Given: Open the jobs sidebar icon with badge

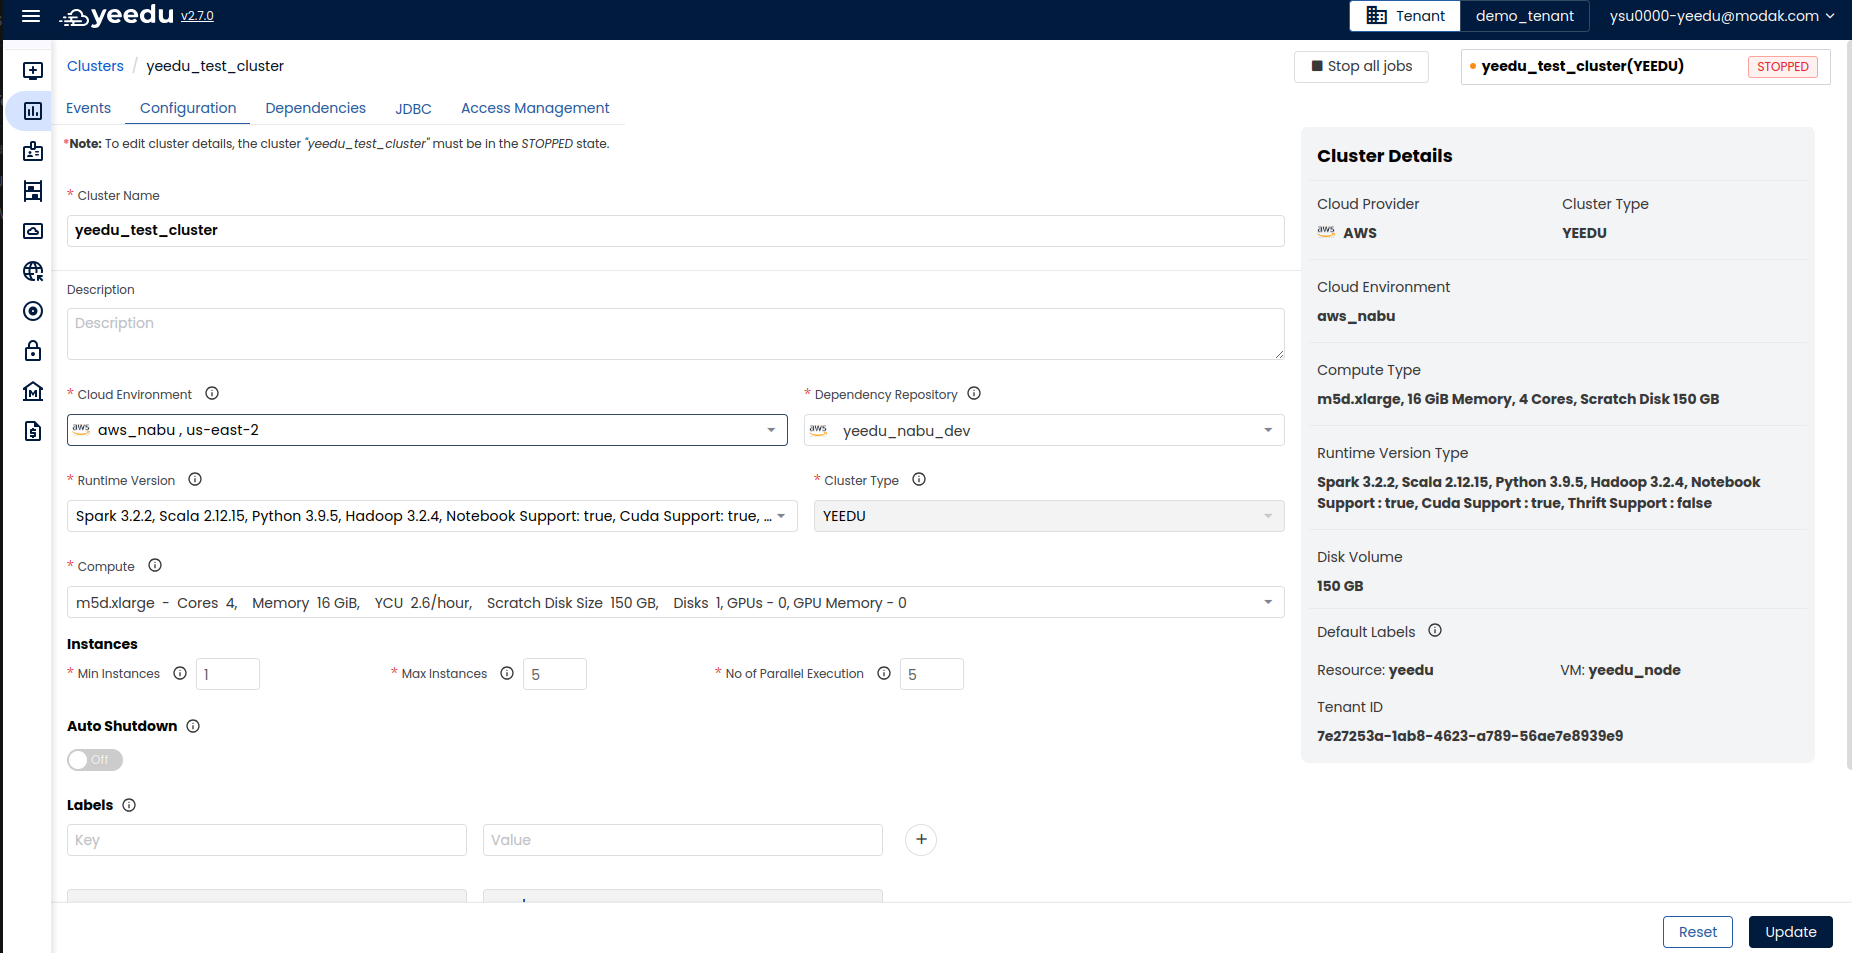Looking at the screenshot, I should [x=33, y=151].
